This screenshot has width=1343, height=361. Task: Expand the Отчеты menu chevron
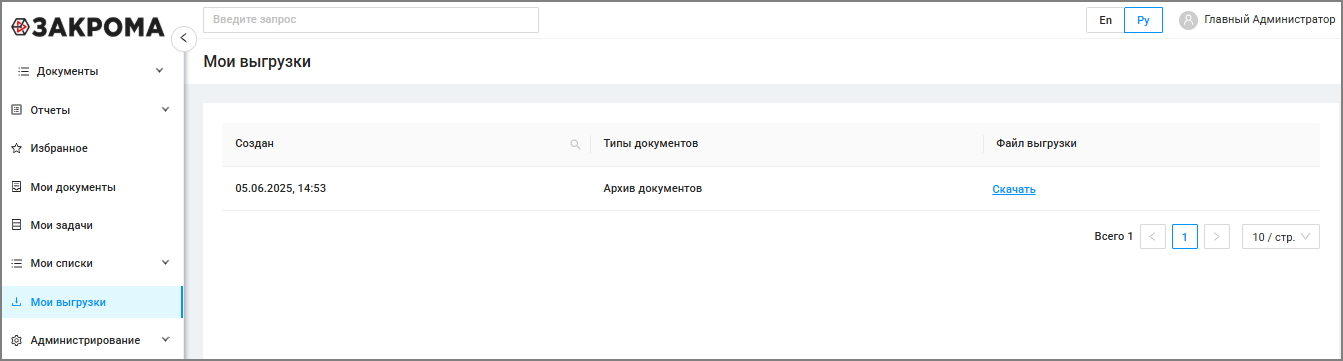pyautogui.click(x=166, y=109)
